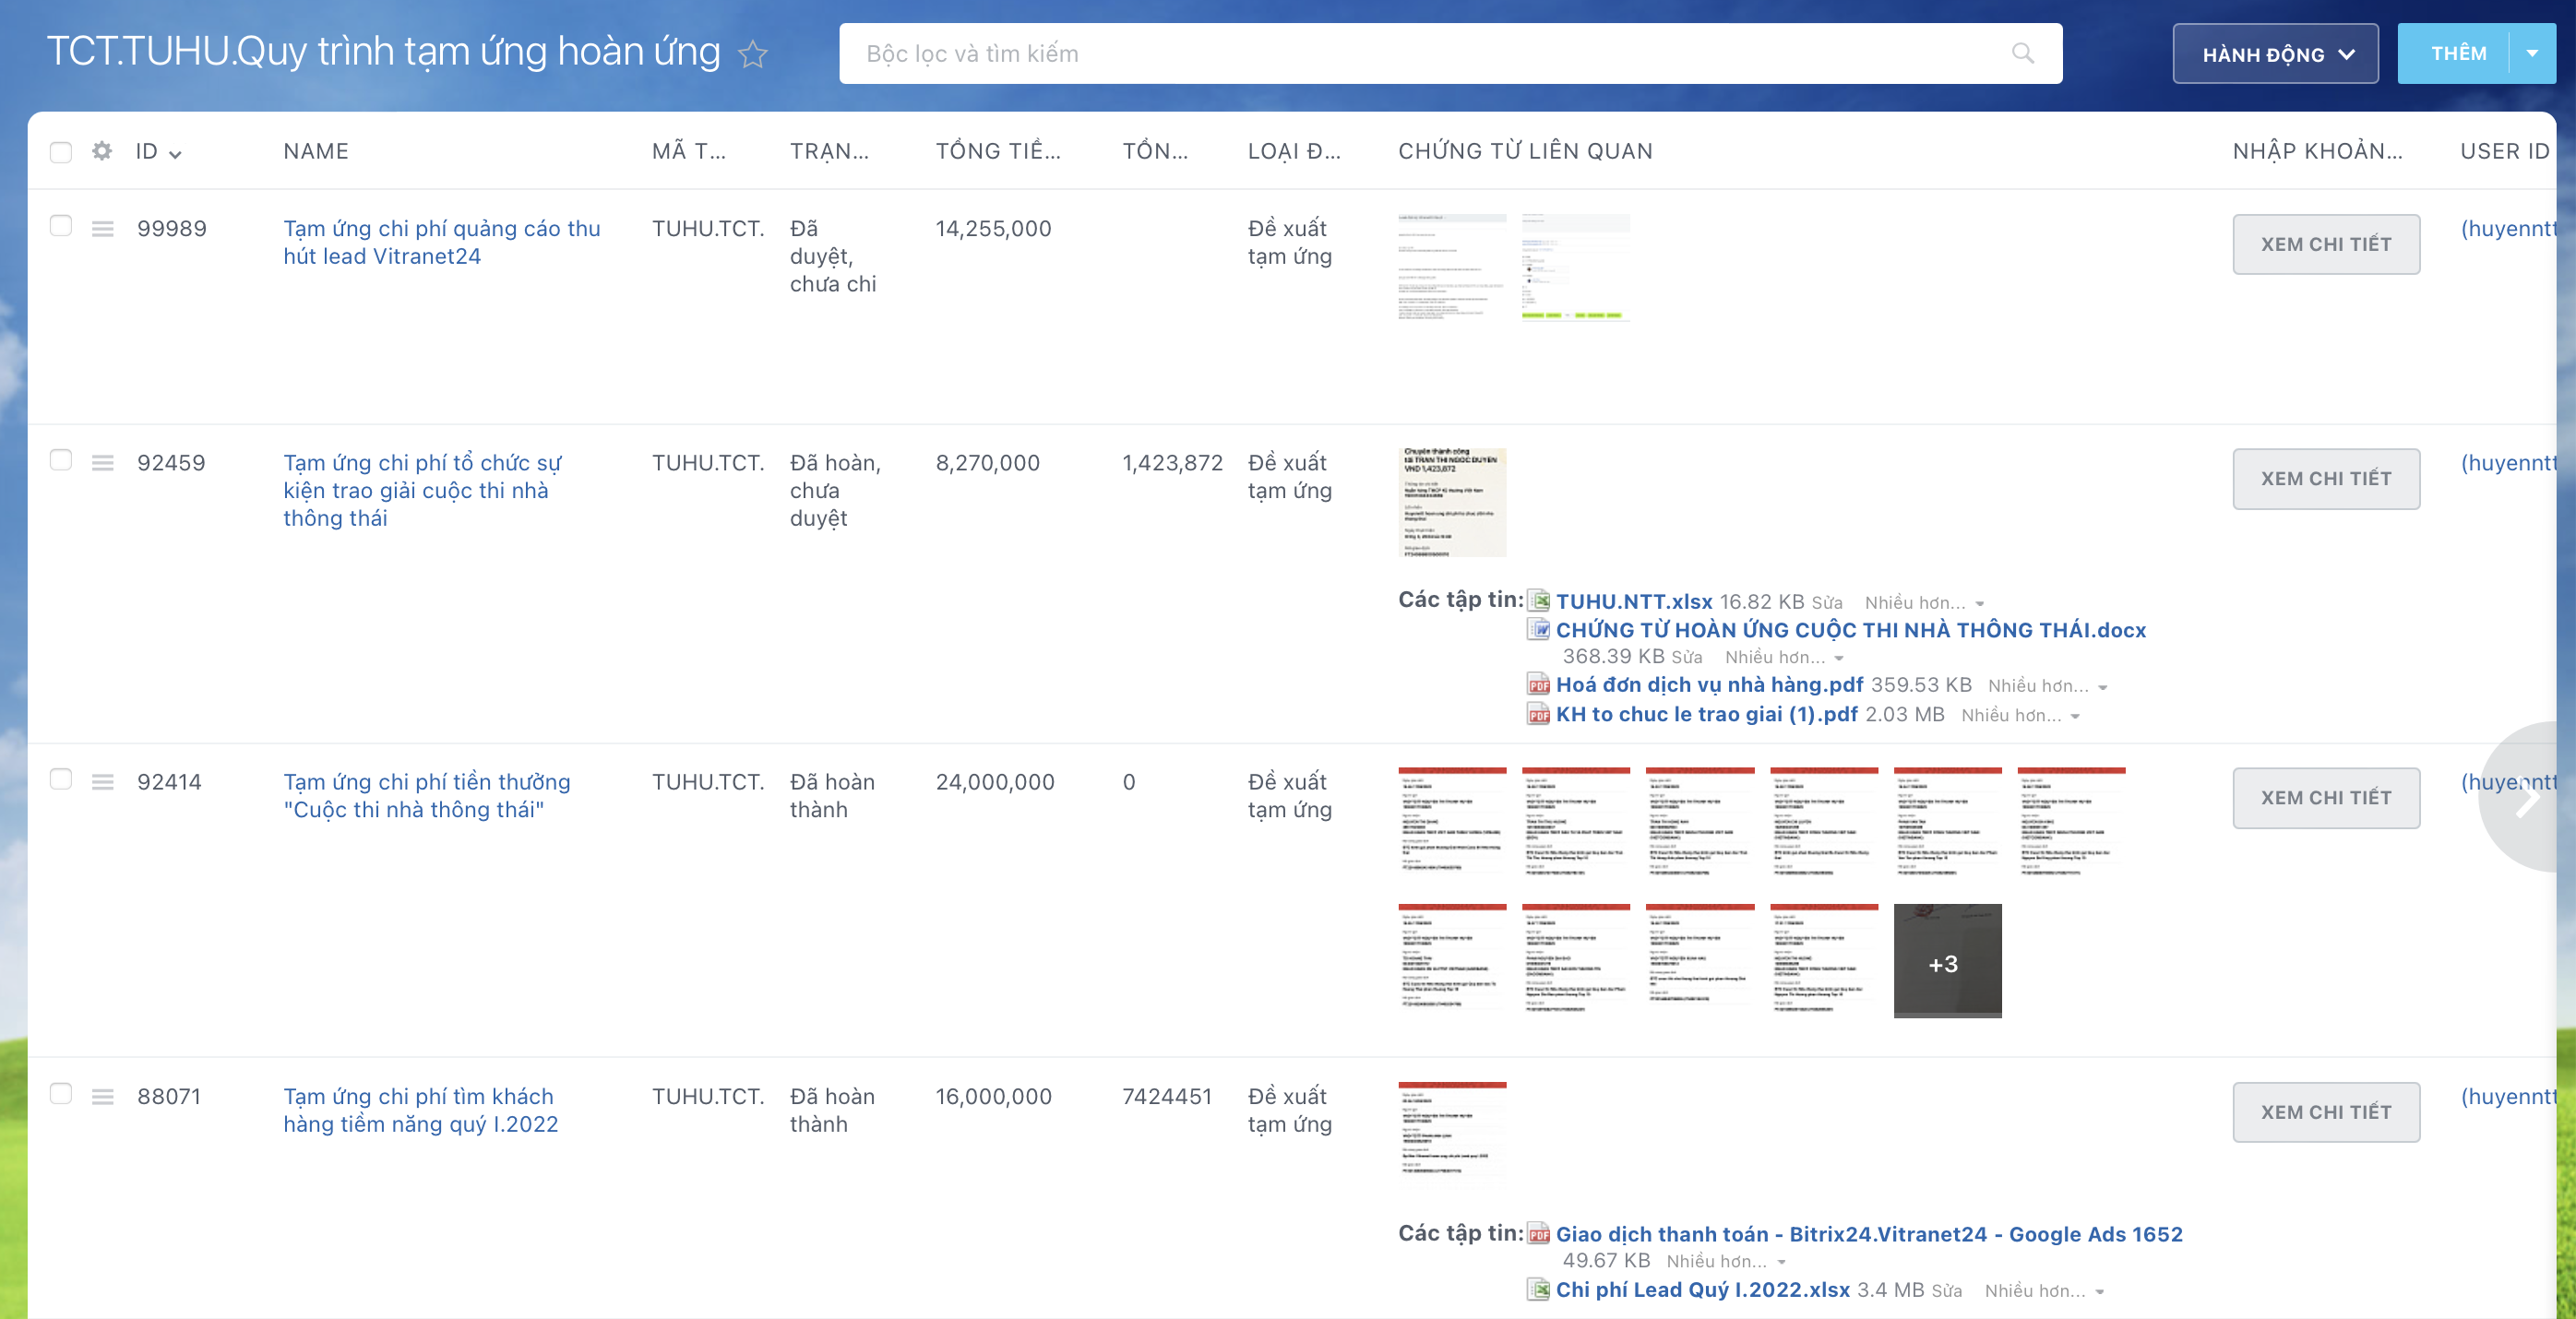
Task: Check the row 92459 checkbox
Action: (61, 460)
